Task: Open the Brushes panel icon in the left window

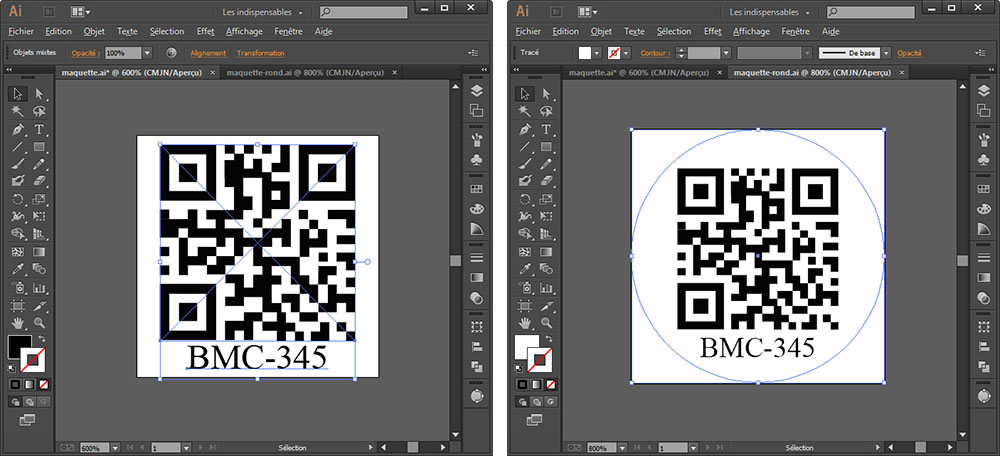Action: [476, 138]
